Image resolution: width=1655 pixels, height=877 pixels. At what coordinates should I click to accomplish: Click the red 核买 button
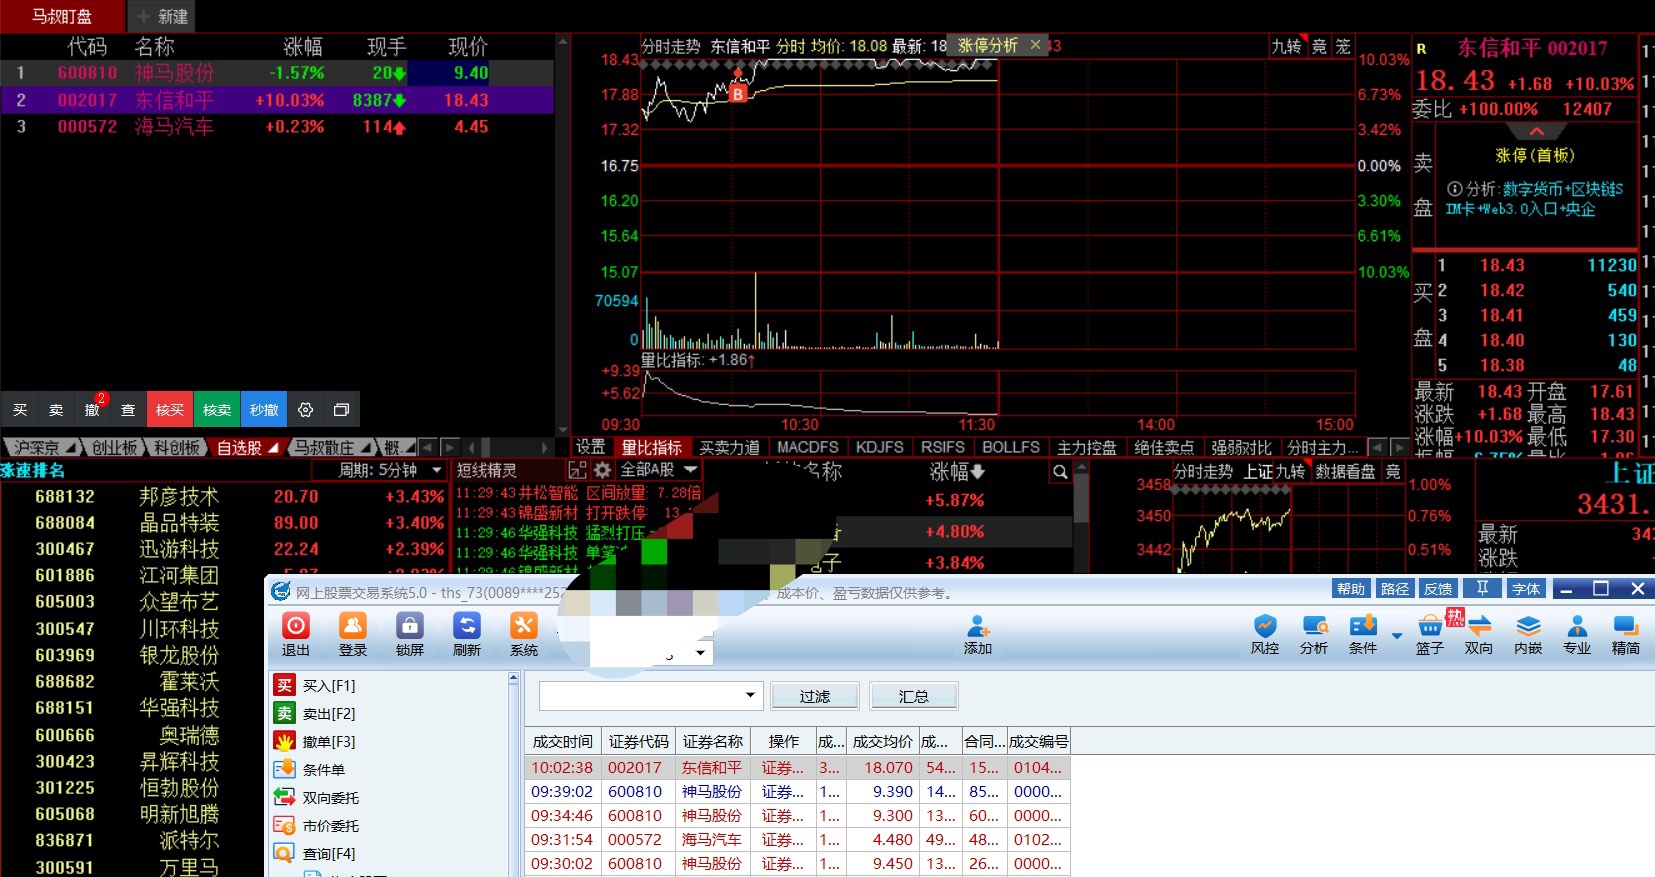click(170, 409)
